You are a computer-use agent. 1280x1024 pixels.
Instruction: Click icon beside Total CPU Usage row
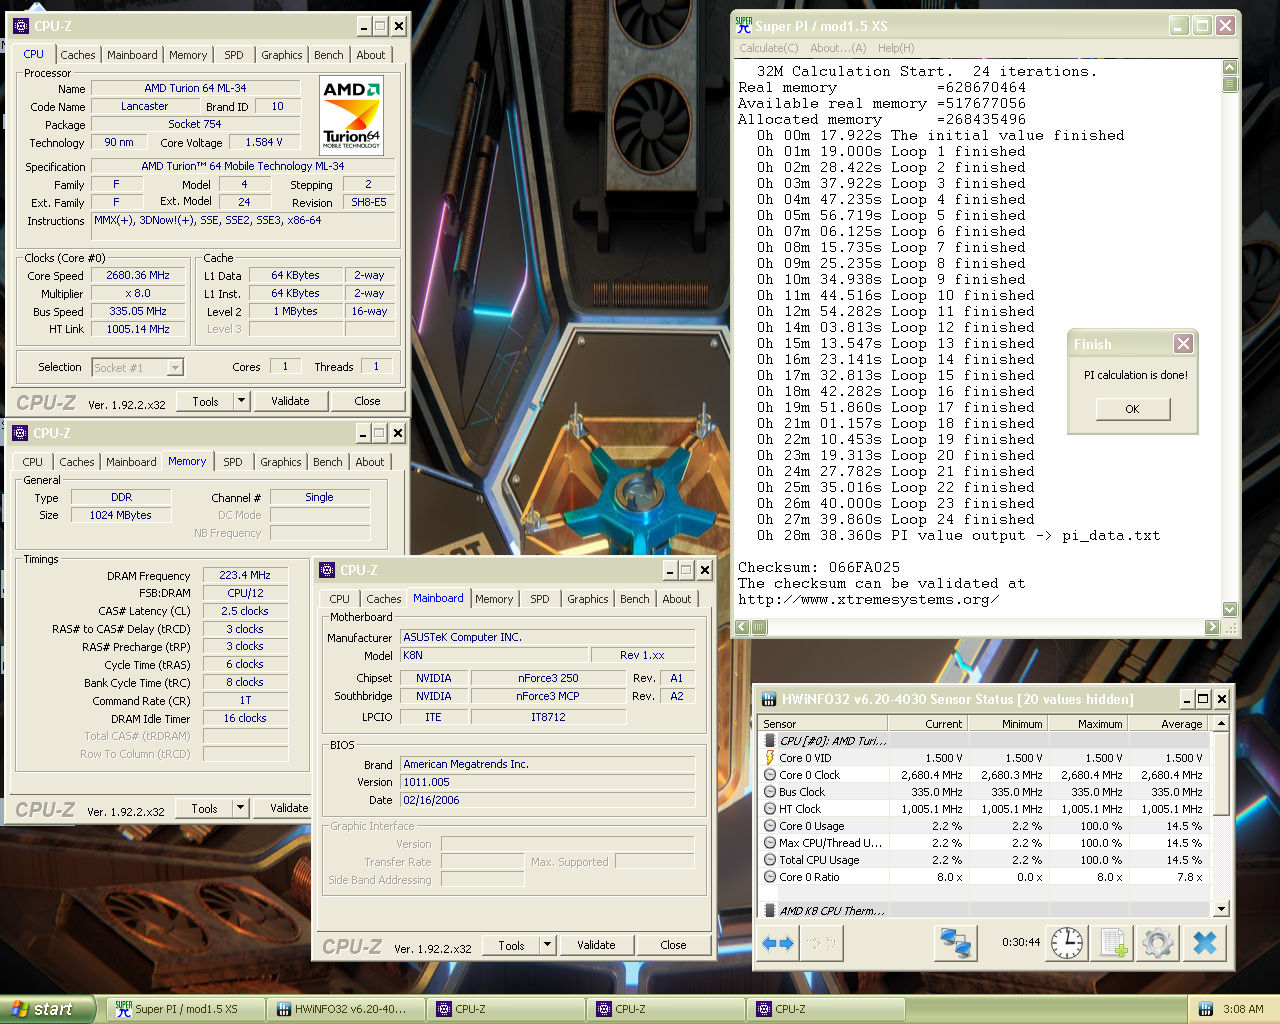click(770, 860)
